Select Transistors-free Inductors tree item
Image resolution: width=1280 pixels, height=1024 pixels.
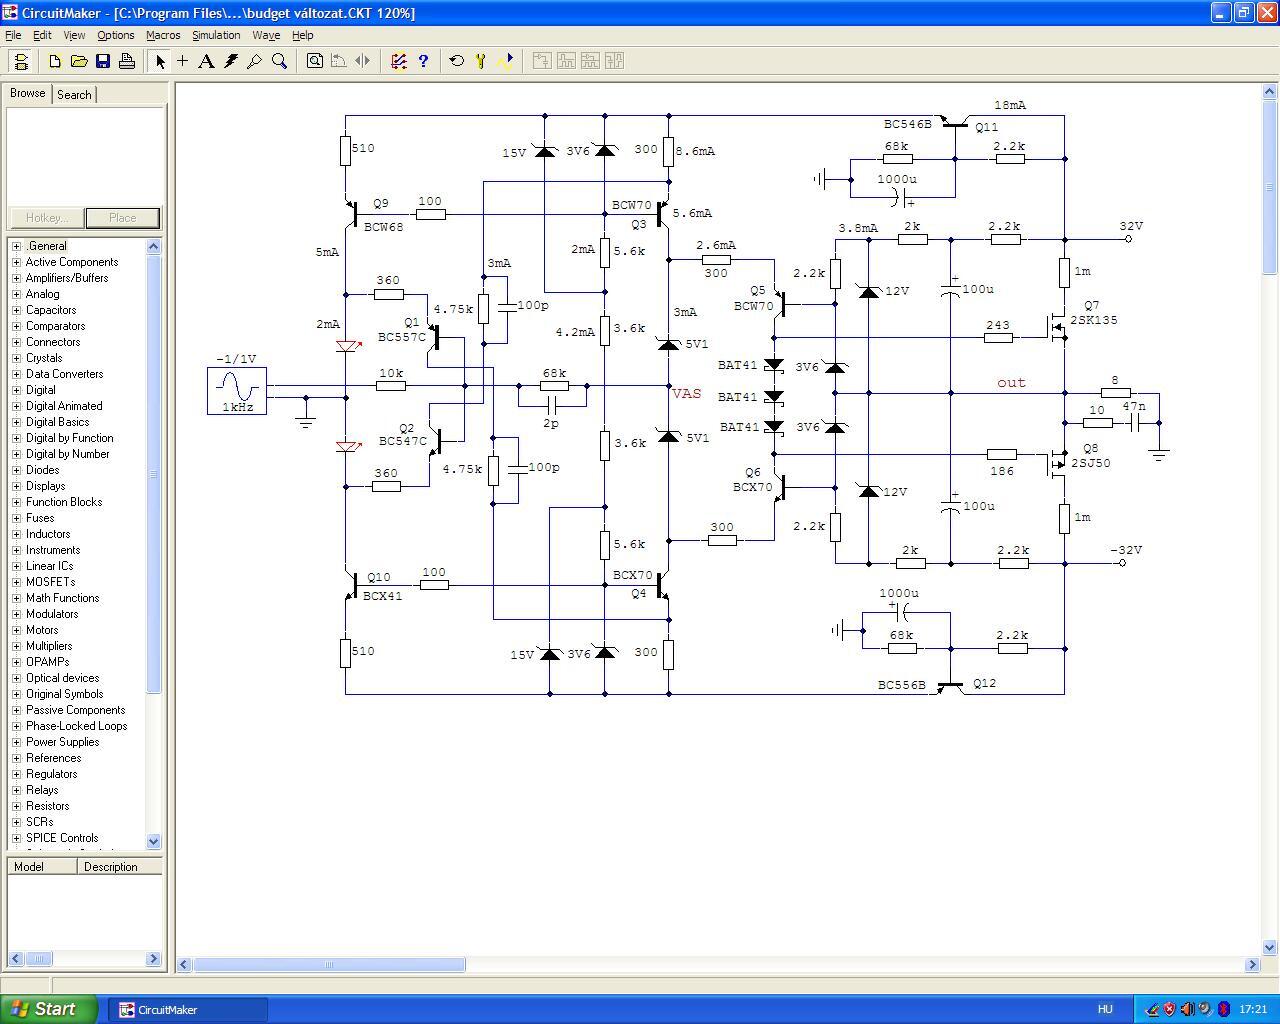48,534
